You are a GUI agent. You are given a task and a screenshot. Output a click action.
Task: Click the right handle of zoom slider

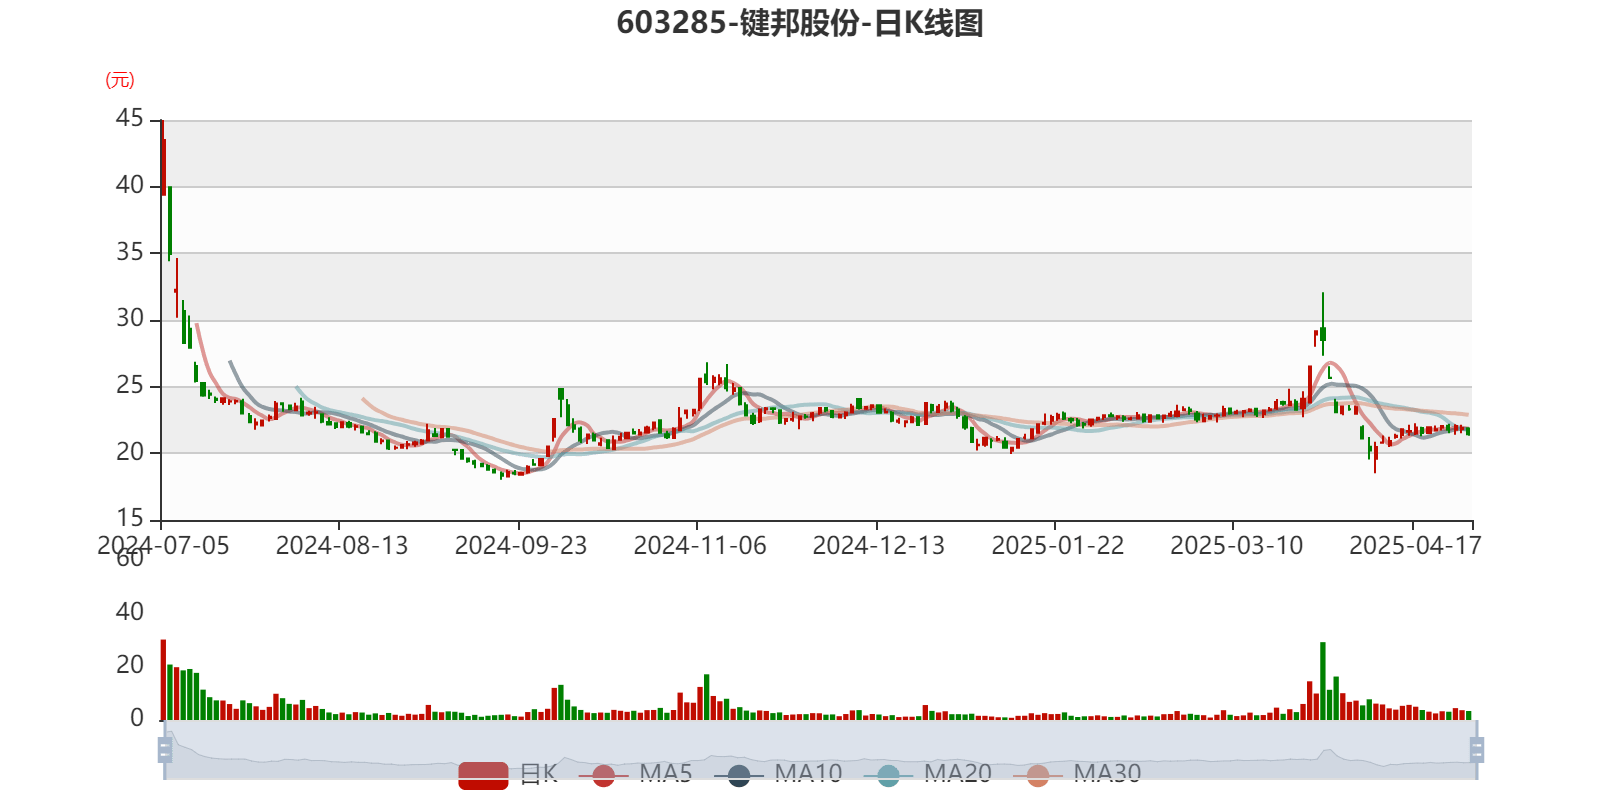[x=1478, y=749]
